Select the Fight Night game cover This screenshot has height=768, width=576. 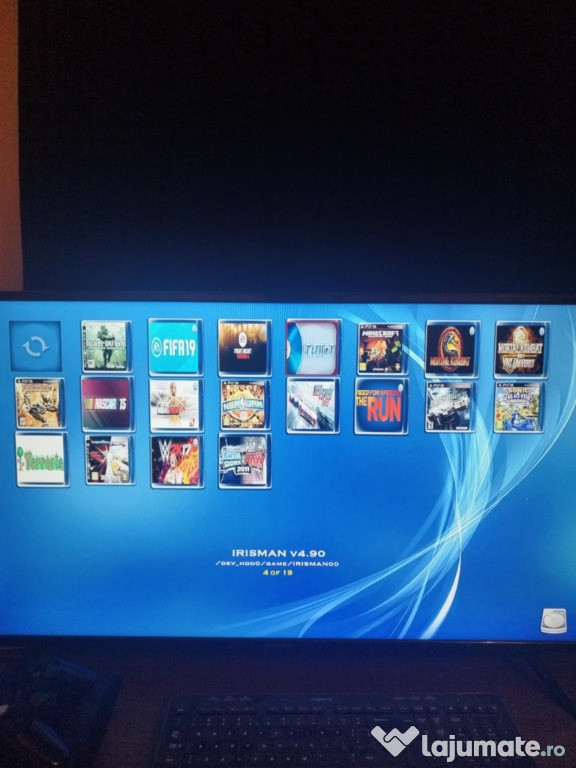coord(244,347)
